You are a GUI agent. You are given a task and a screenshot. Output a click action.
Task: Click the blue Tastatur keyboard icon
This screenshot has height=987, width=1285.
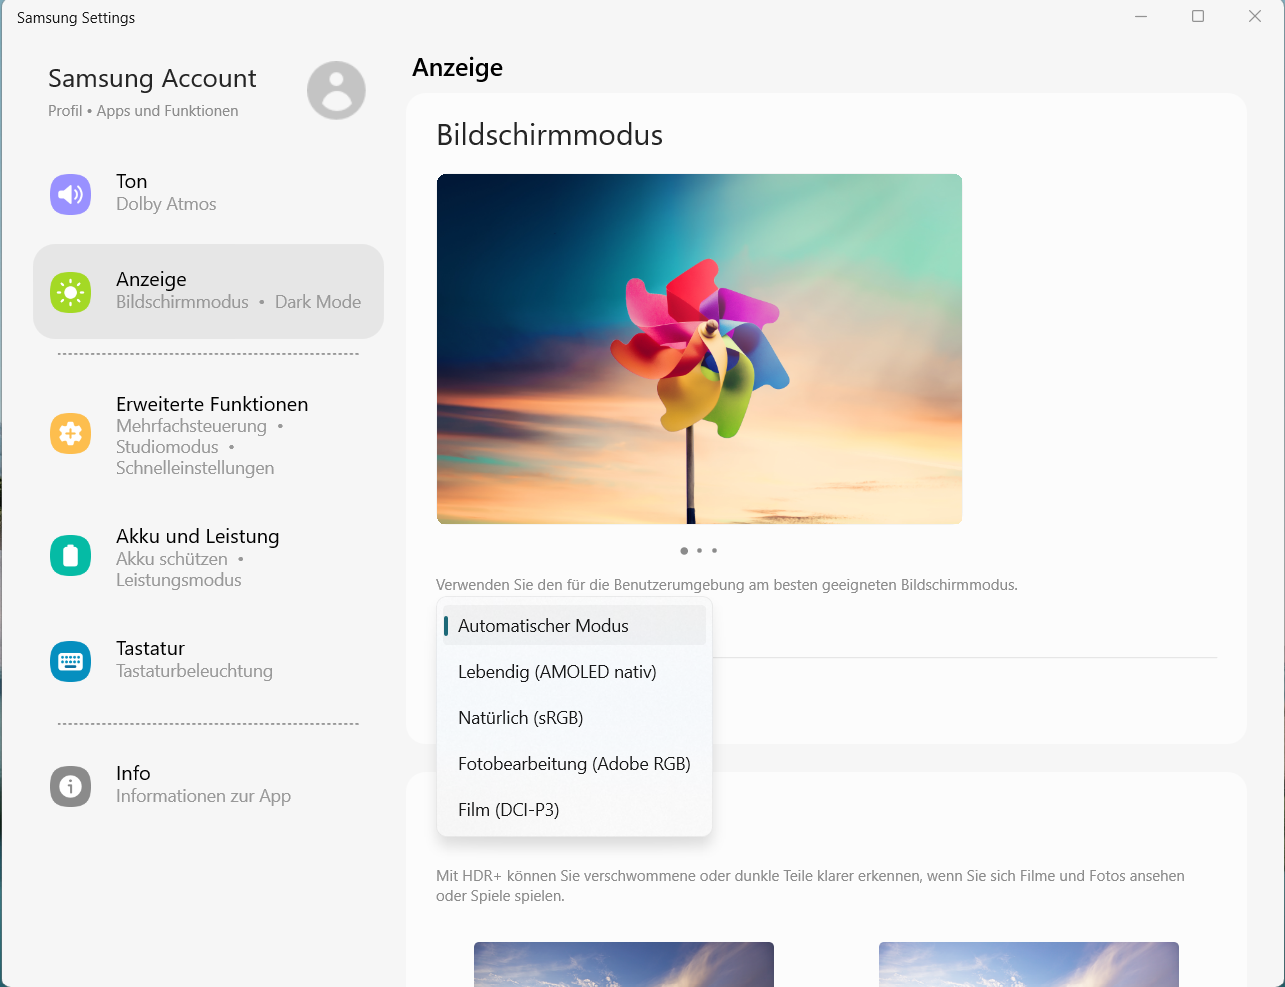click(x=70, y=661)
